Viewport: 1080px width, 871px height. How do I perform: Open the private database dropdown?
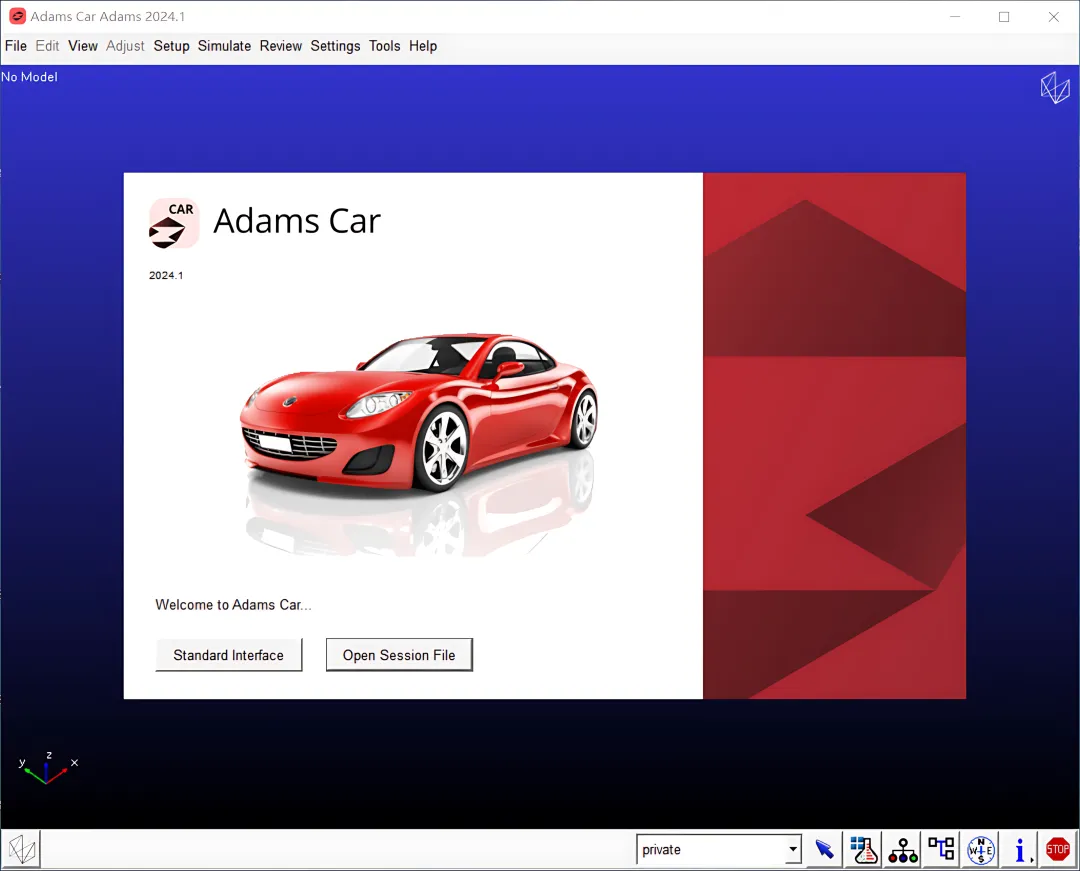click(x=793, y=850)
